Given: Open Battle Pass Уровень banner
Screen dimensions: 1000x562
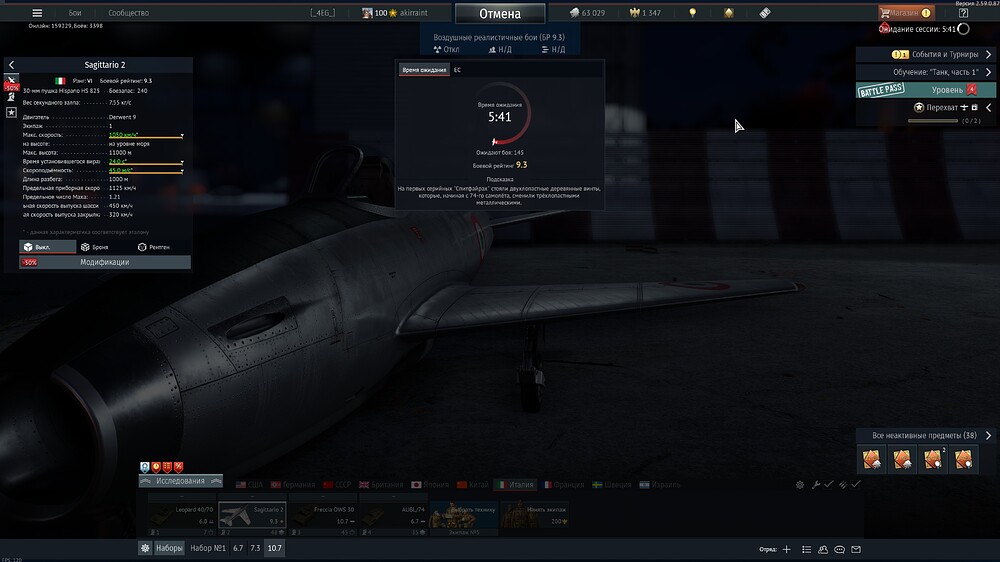Looking at the screenshot, I should 926,90.
